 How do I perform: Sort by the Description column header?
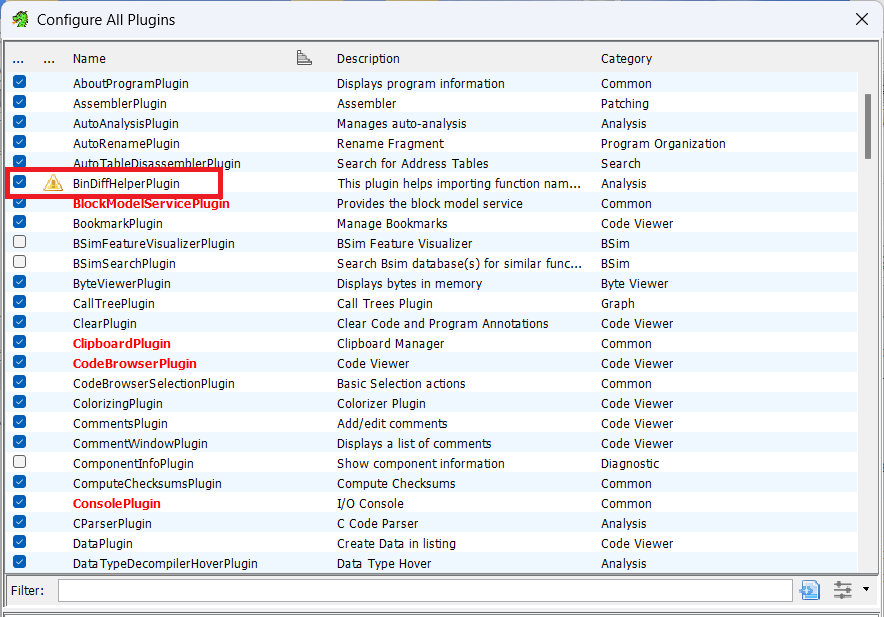(x=368, y=59)
